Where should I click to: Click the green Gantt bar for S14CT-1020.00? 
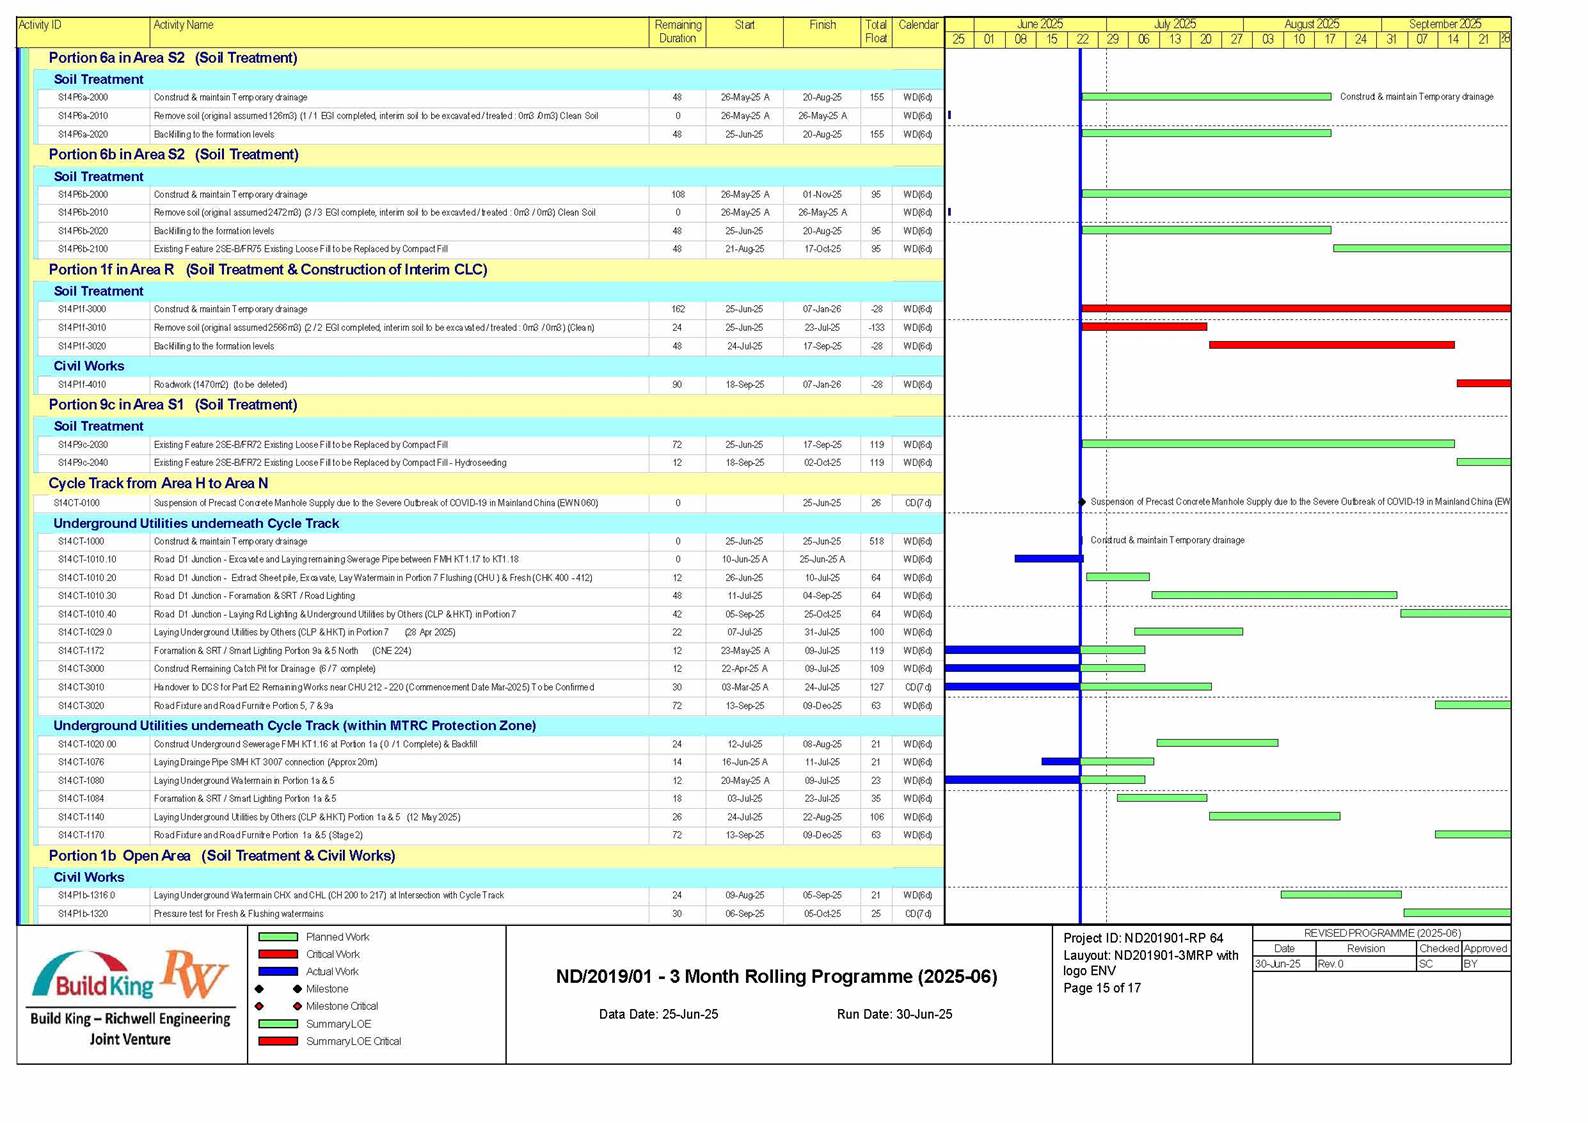coord(1217,743)
